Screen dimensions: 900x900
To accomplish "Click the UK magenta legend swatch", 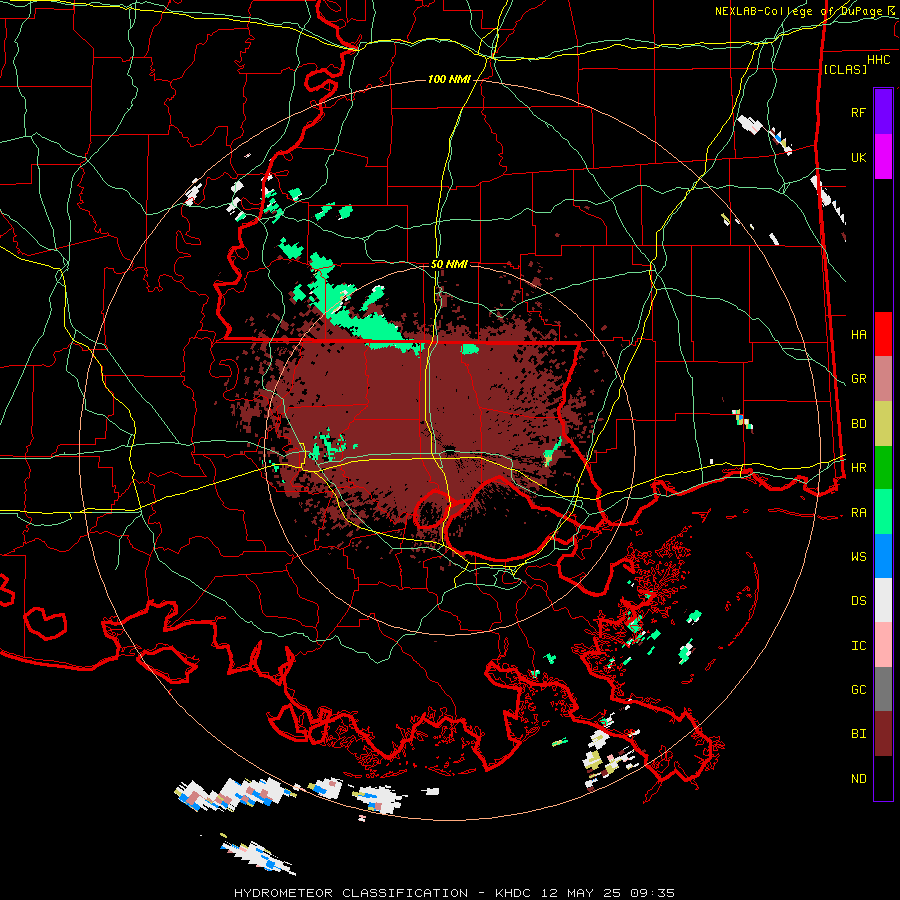I will pos(883,157).
